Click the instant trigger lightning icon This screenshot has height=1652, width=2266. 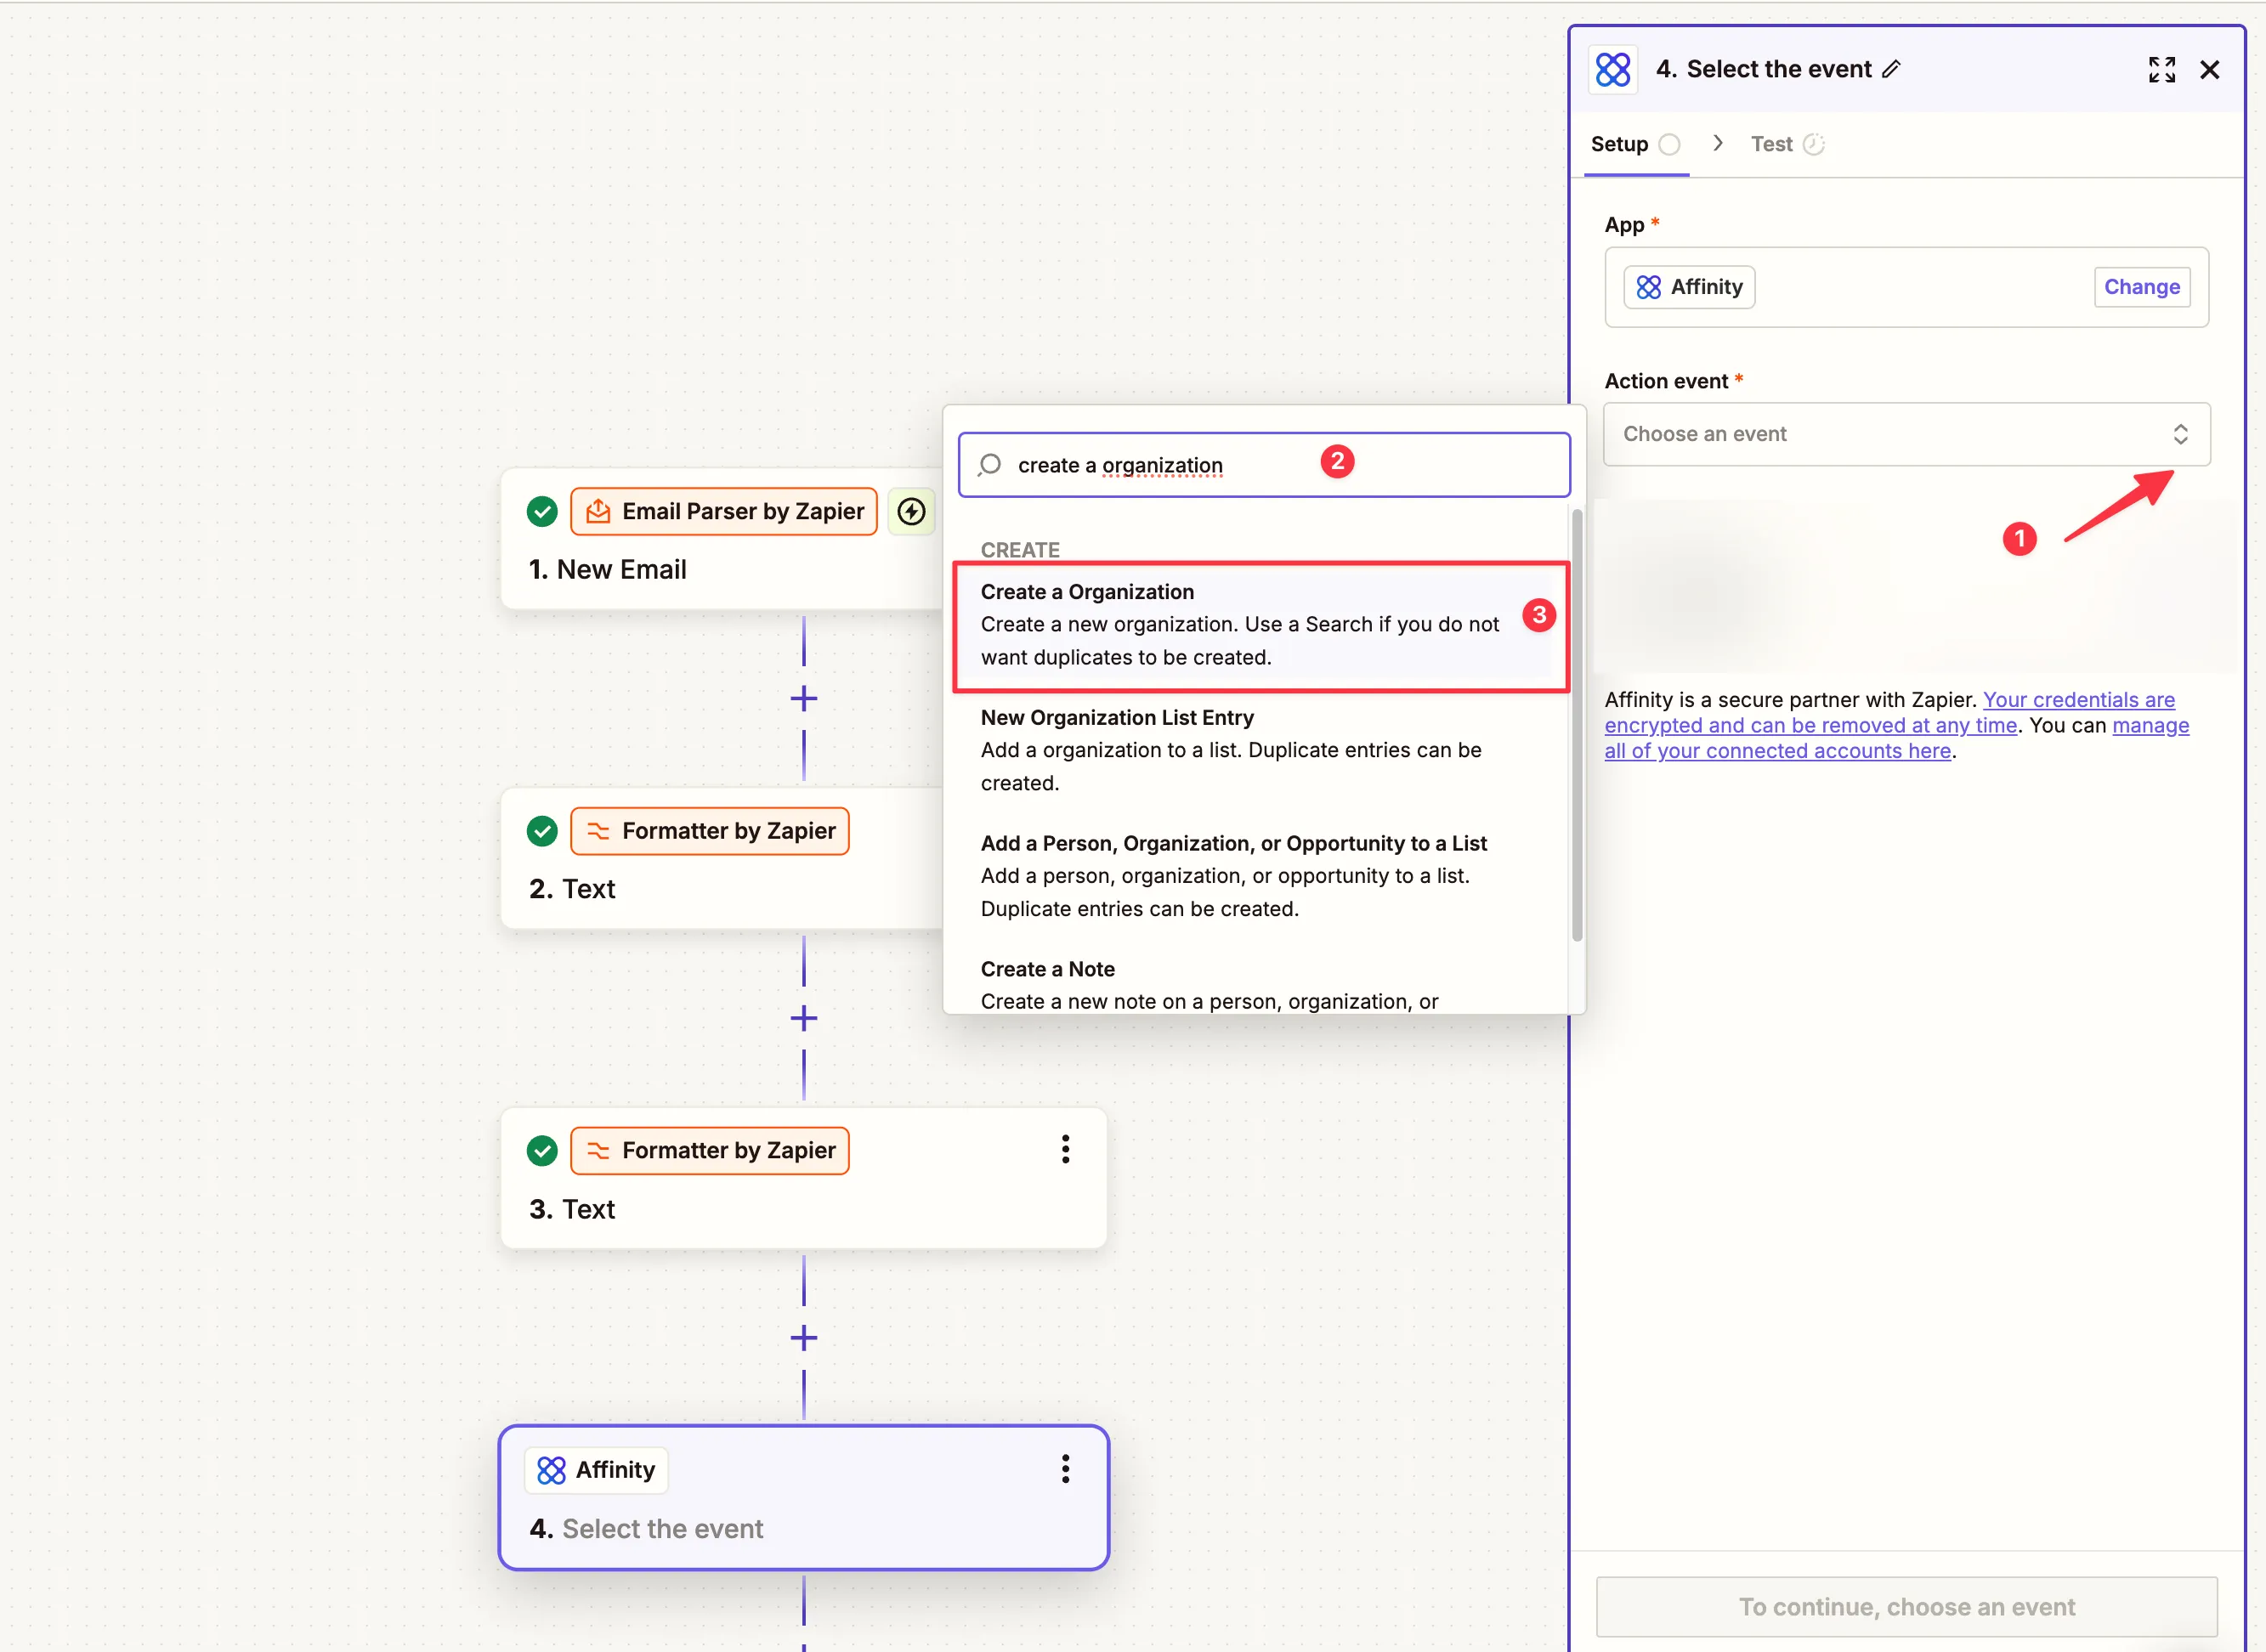point(911,512)
